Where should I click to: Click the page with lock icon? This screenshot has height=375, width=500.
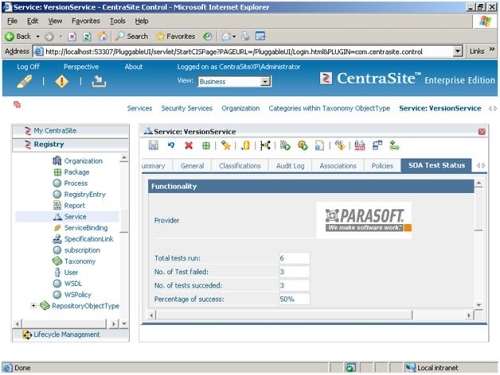[x=319, y=145]
